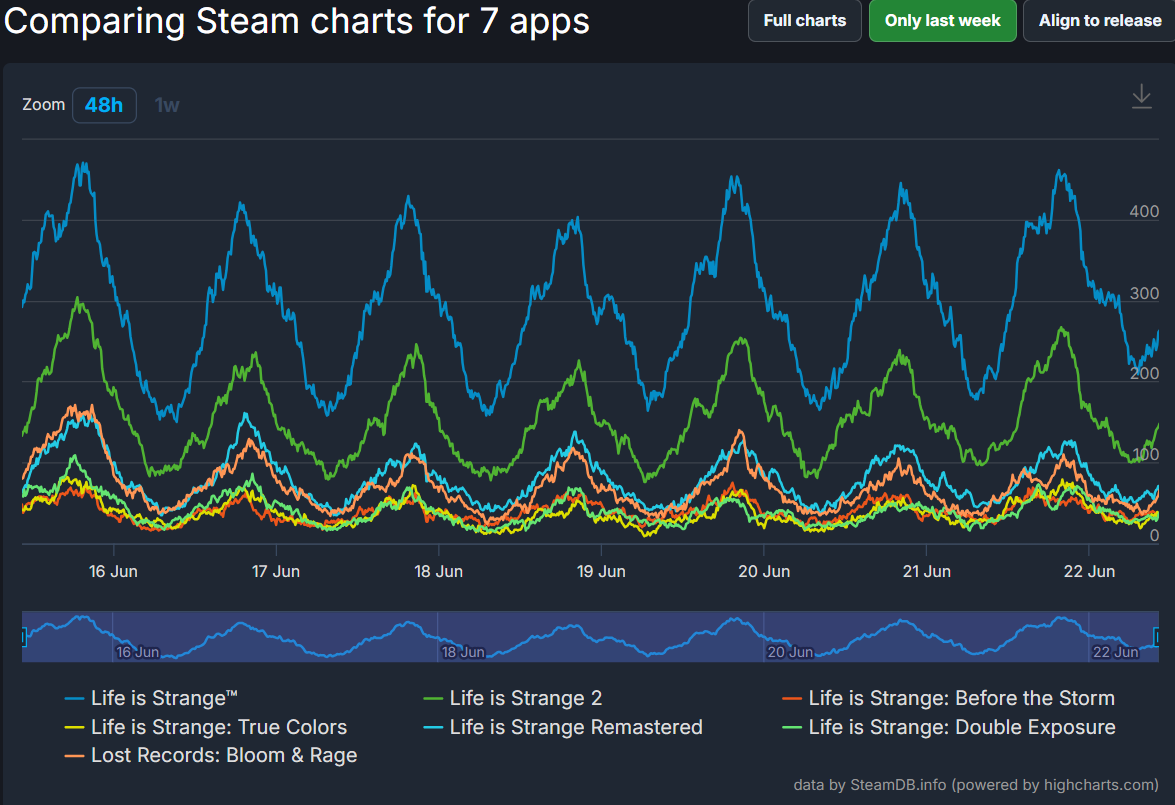The width and height of the screenshot is (1175, 805).
Task: Click the 400 y-axis value label
Action: [1144, 211]
